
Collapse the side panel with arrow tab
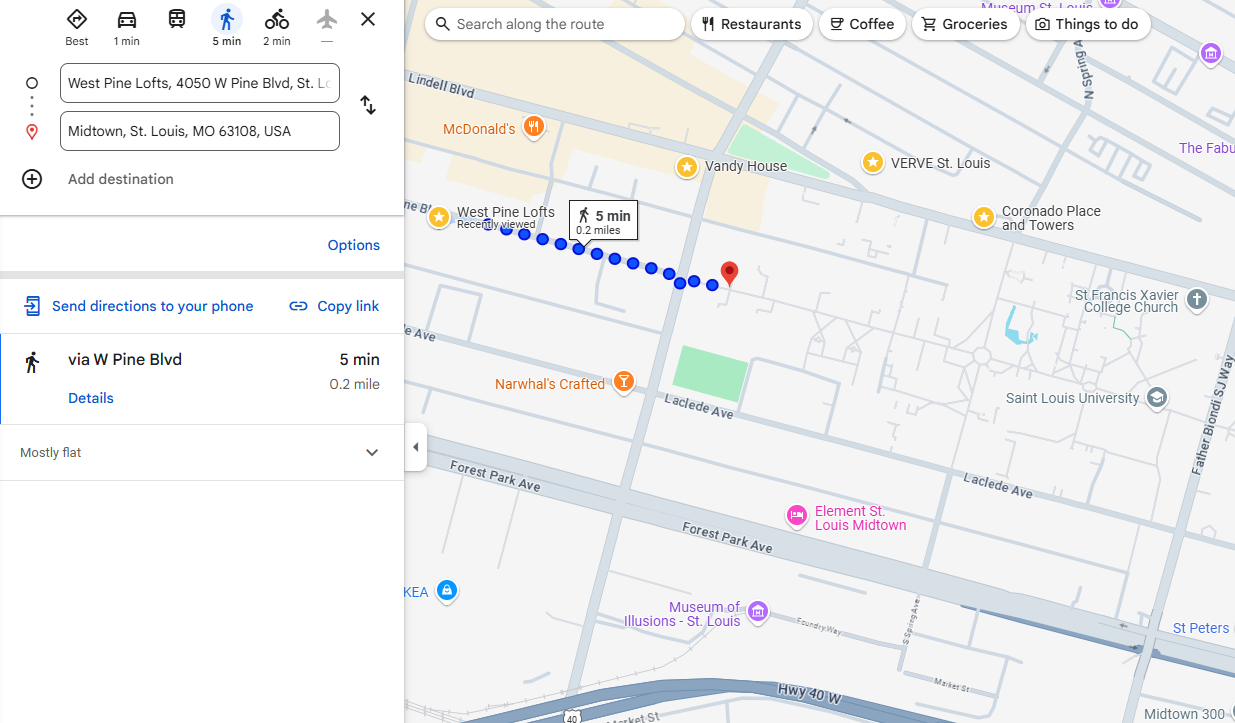[x=416, y=447]
